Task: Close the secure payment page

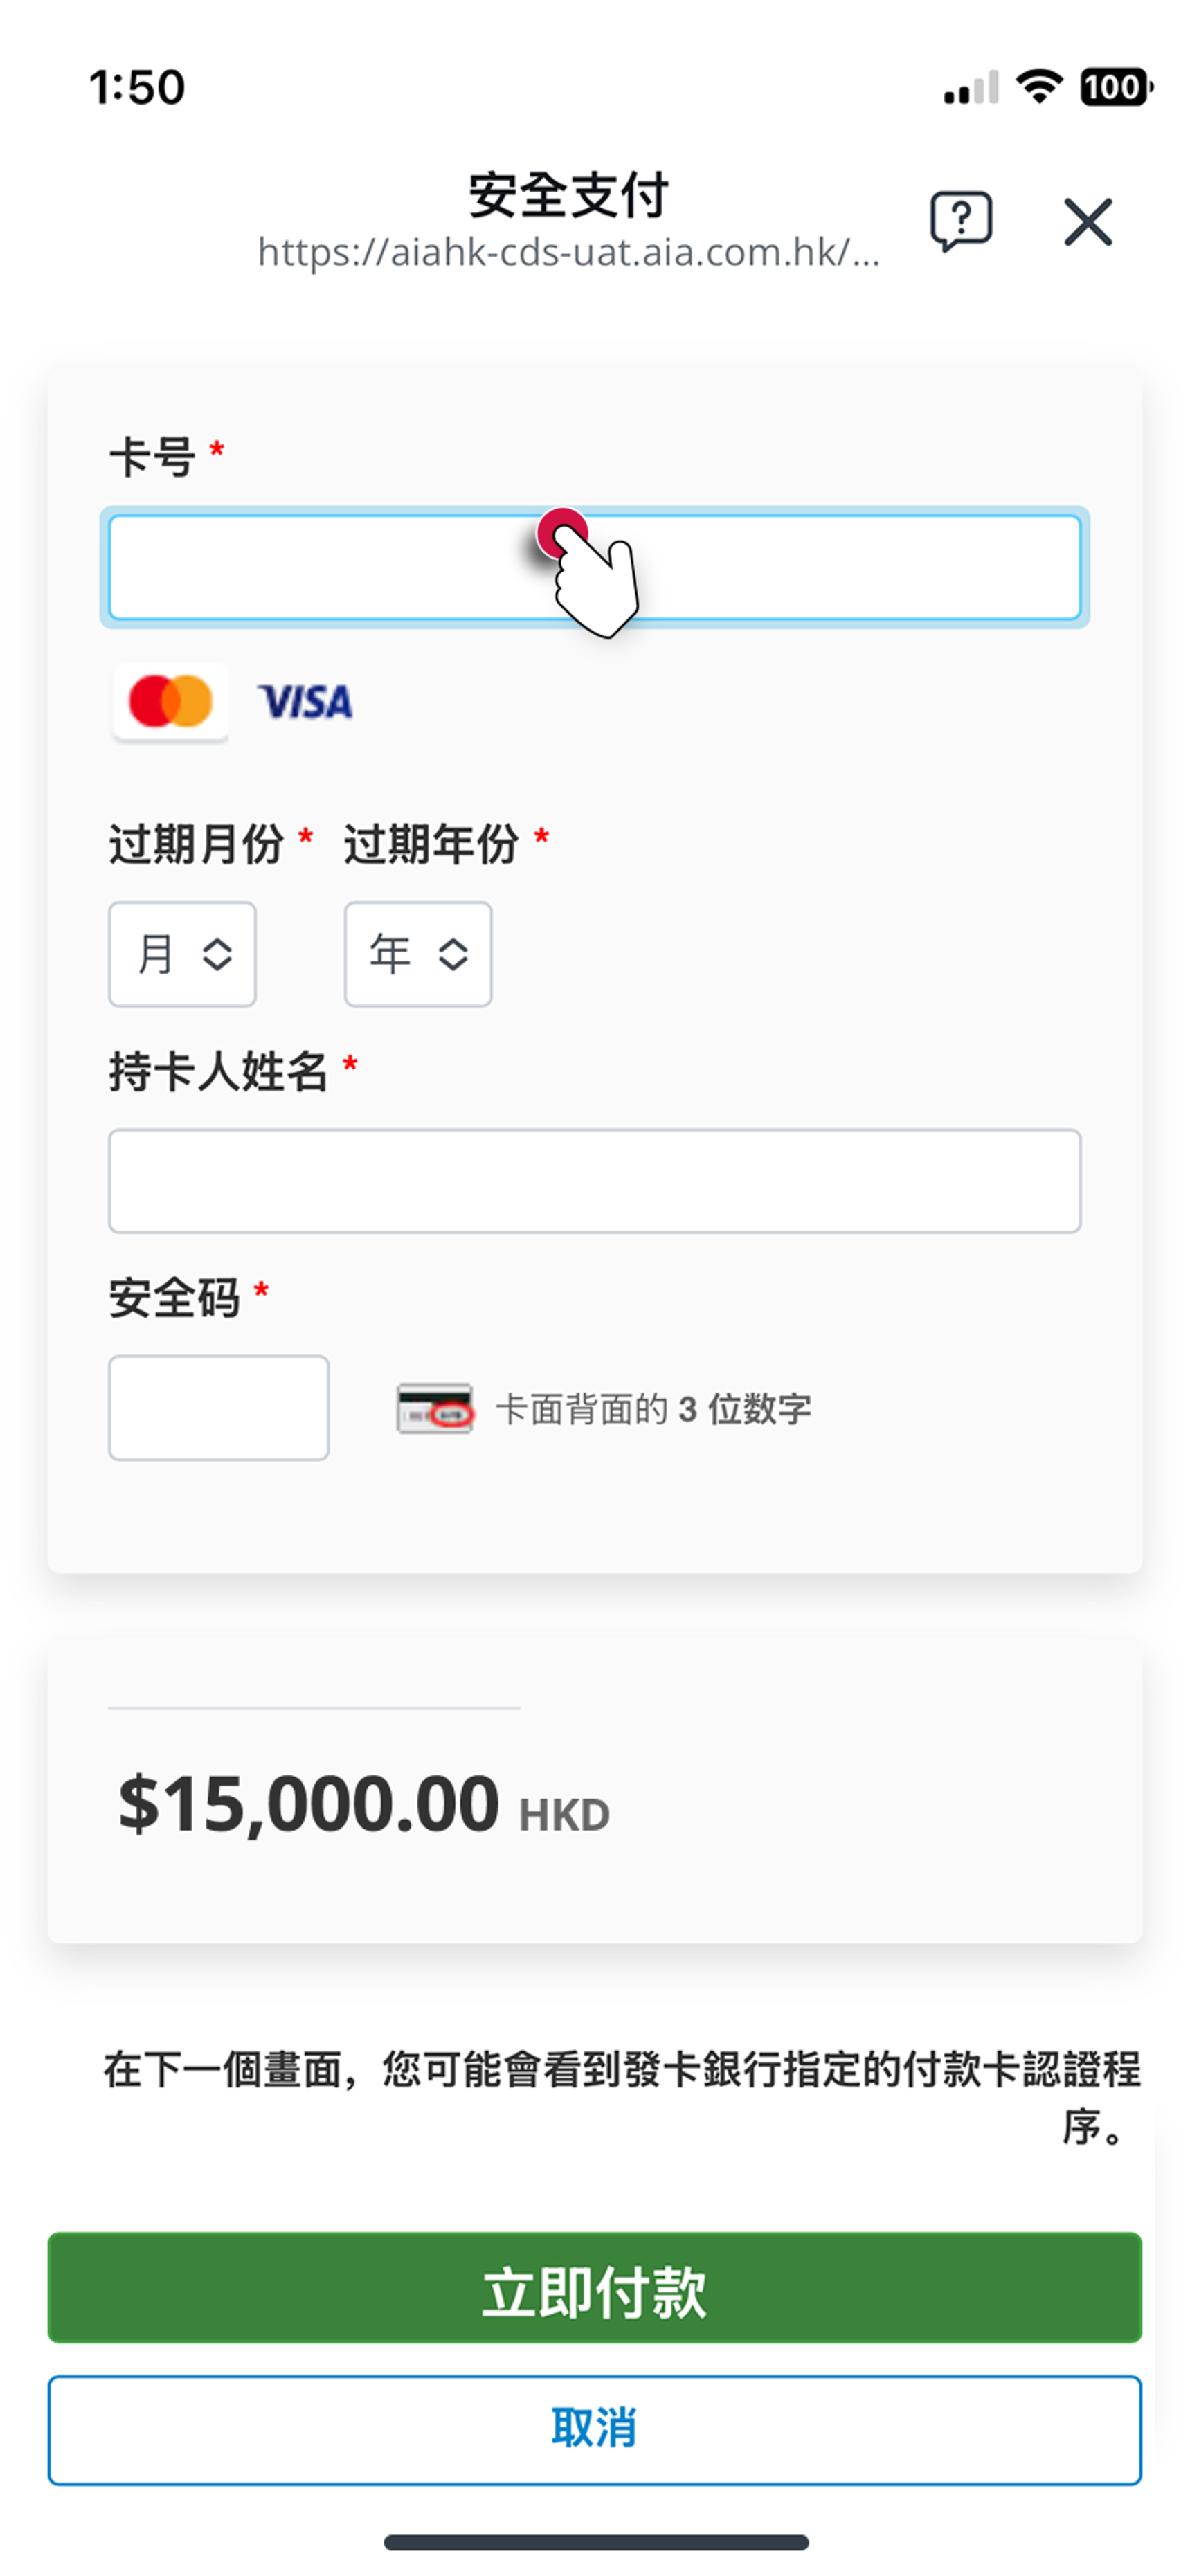Action: pos(1088,221)
